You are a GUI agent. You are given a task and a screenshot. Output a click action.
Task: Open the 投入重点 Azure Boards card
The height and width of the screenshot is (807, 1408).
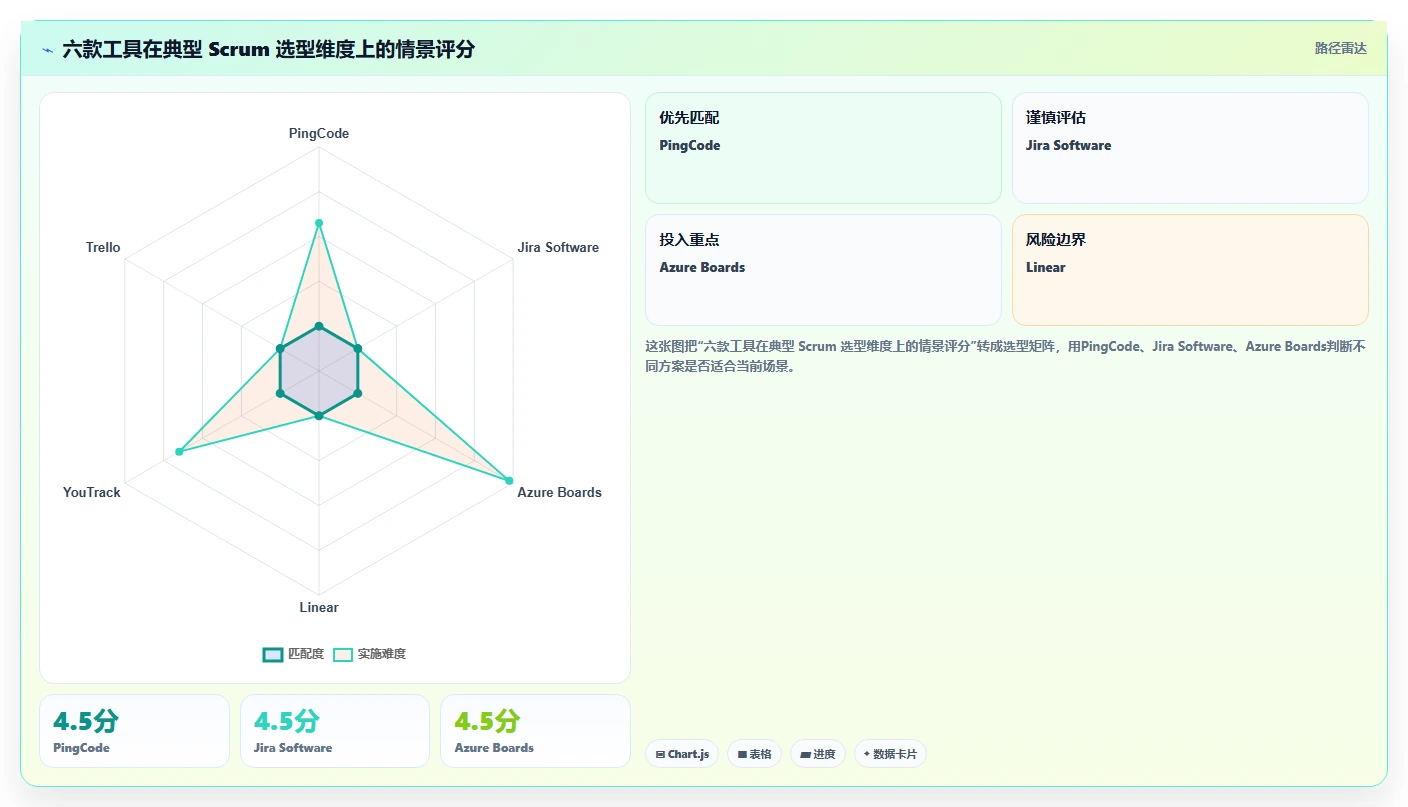pyautogui.click(x=823, y=270)
